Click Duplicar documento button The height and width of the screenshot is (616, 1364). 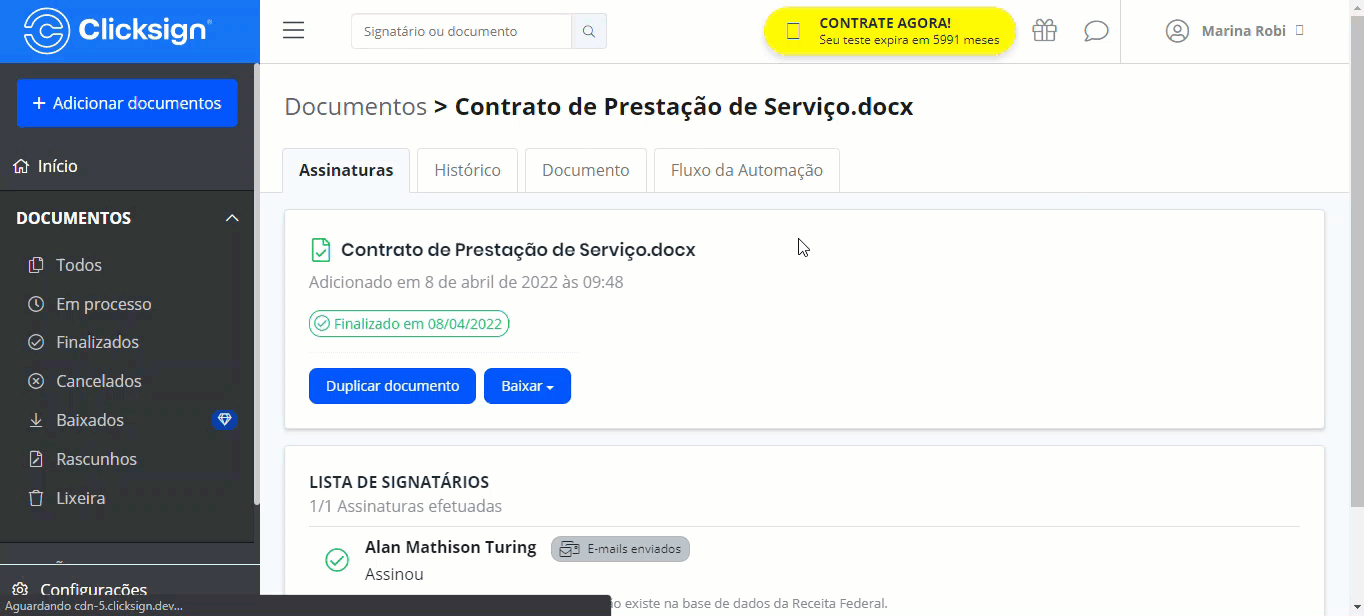pyautogui.click(x=392, y=386)
